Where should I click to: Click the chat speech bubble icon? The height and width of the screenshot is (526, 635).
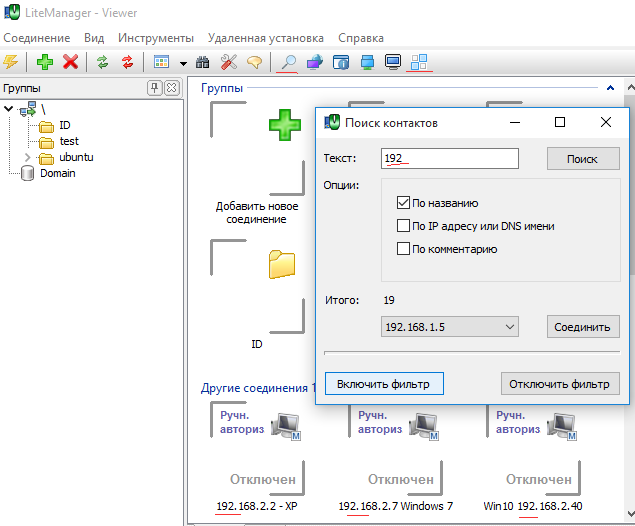click(254, 62)
